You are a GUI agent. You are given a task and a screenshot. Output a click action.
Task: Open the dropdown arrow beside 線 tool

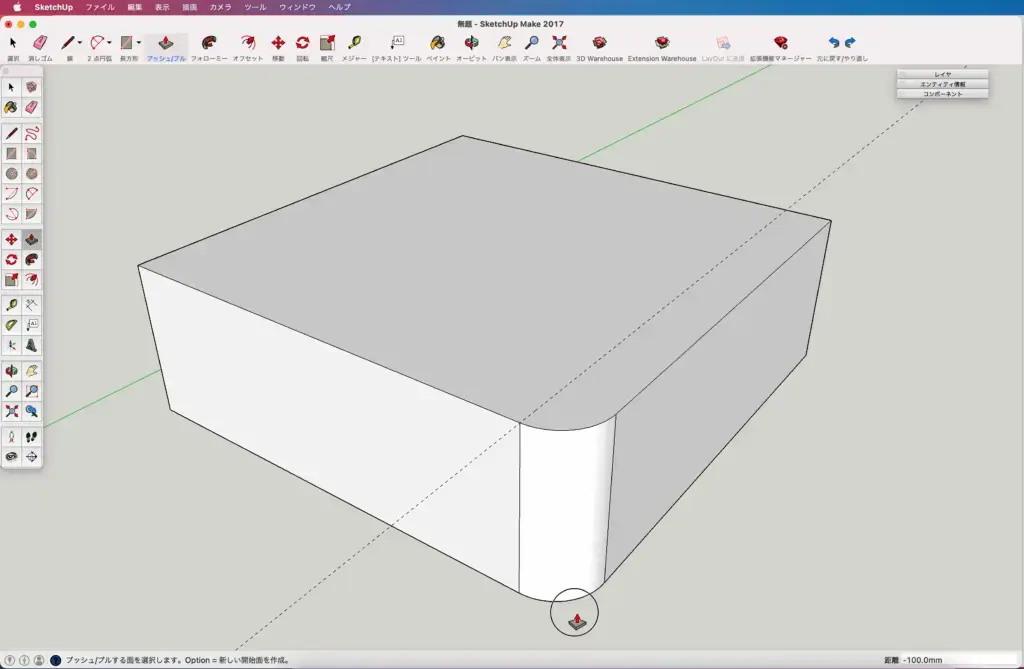point(80,43)
